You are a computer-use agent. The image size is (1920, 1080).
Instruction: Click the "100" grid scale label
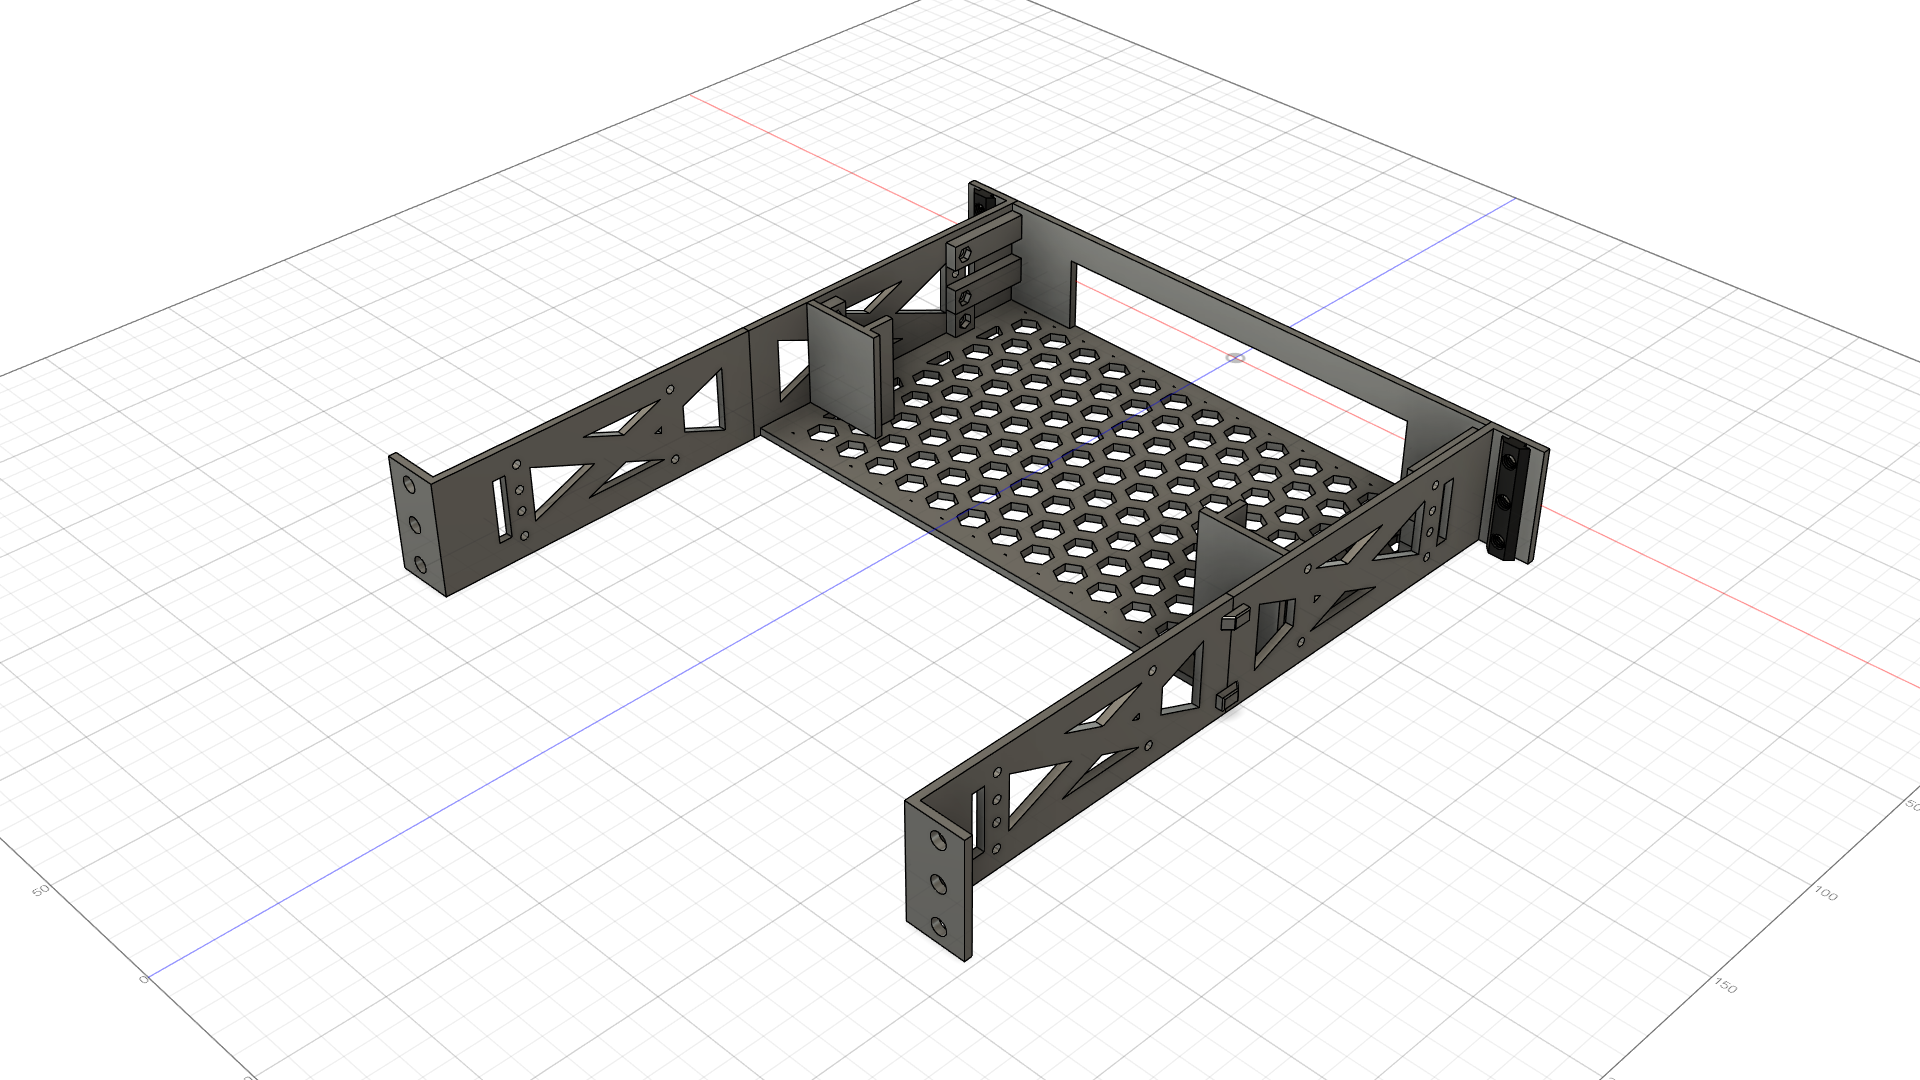tap(1825, 893)
